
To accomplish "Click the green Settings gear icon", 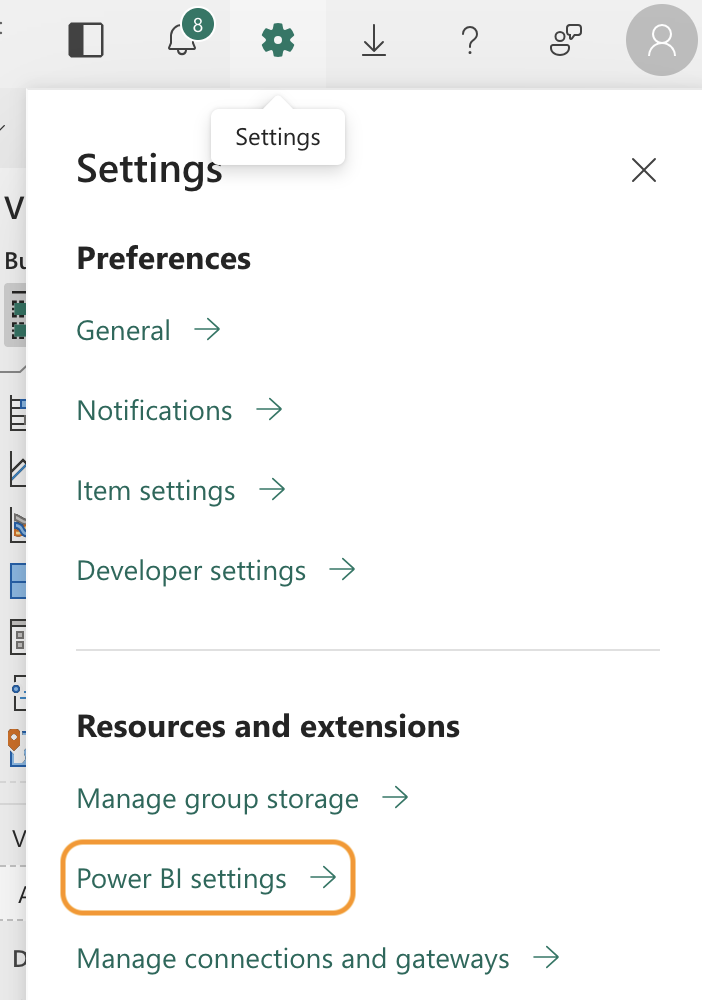I will [x=278, y=40].
